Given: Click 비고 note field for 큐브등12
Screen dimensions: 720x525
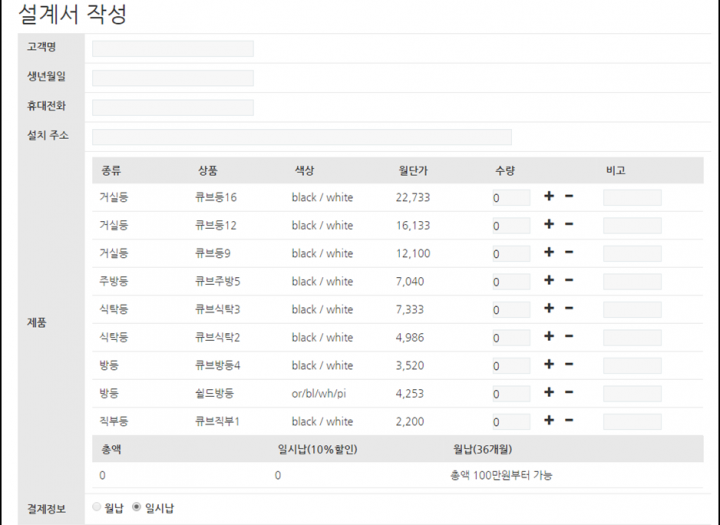Looking at the screenshot, I should [631, 226].
